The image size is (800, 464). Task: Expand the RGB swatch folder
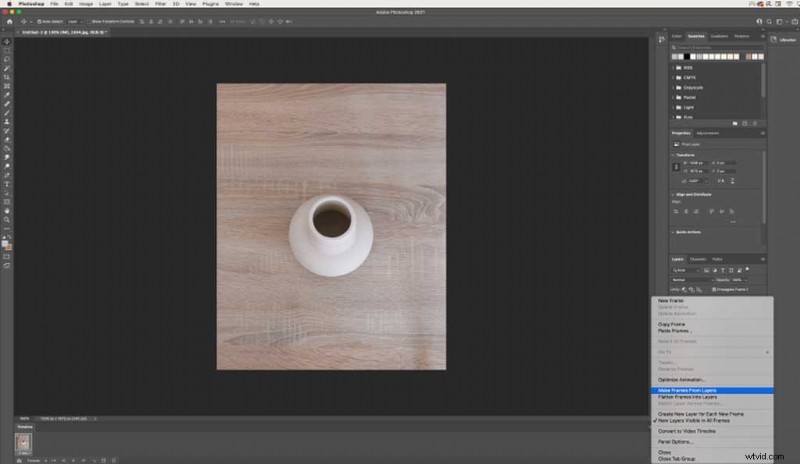point(673,67)
